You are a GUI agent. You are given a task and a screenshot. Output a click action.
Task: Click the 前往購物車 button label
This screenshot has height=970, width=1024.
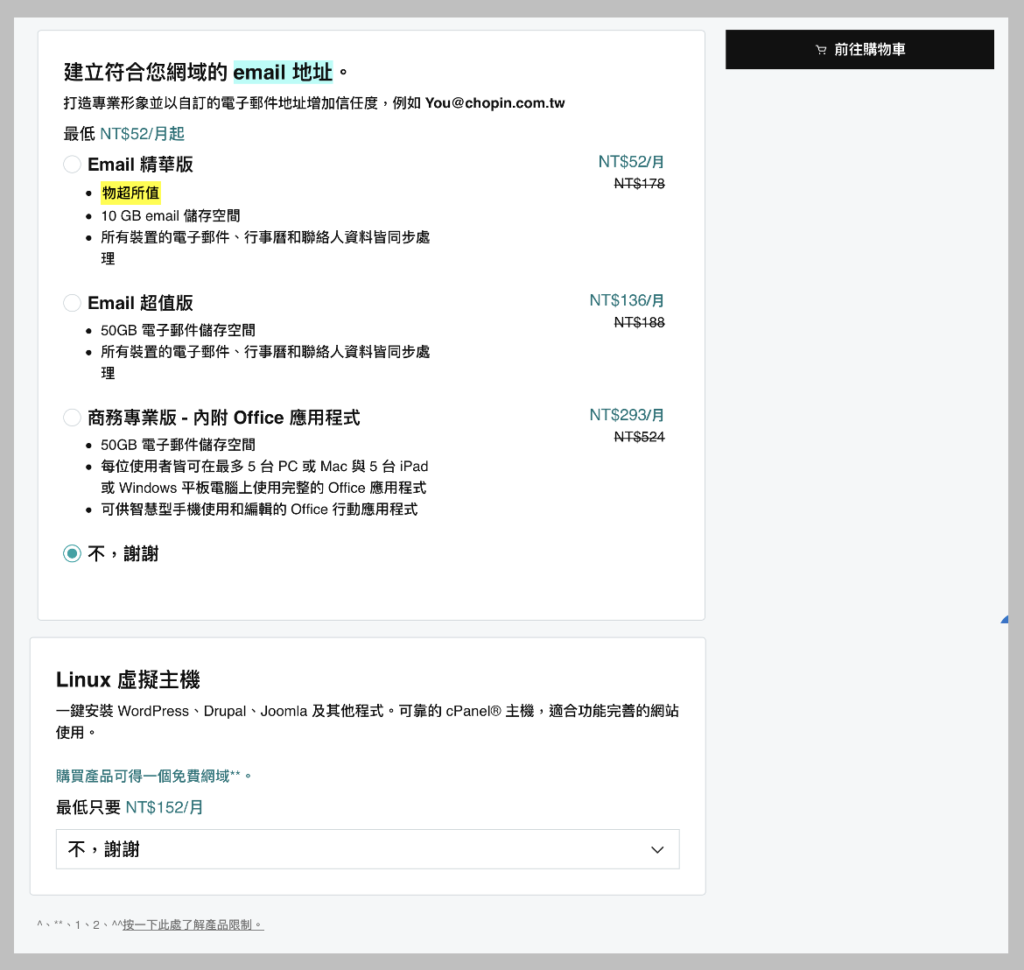click(x=869, y=50)
